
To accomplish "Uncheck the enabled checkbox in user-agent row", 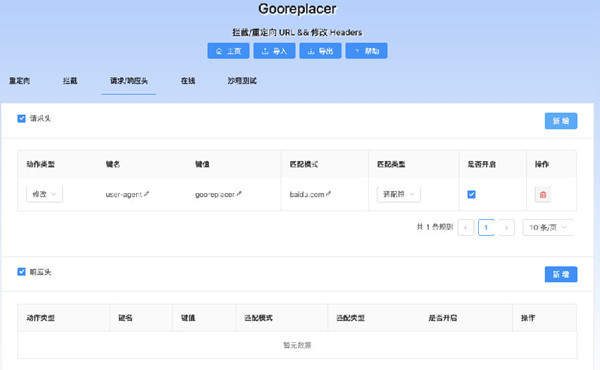I will click(471, 194).
